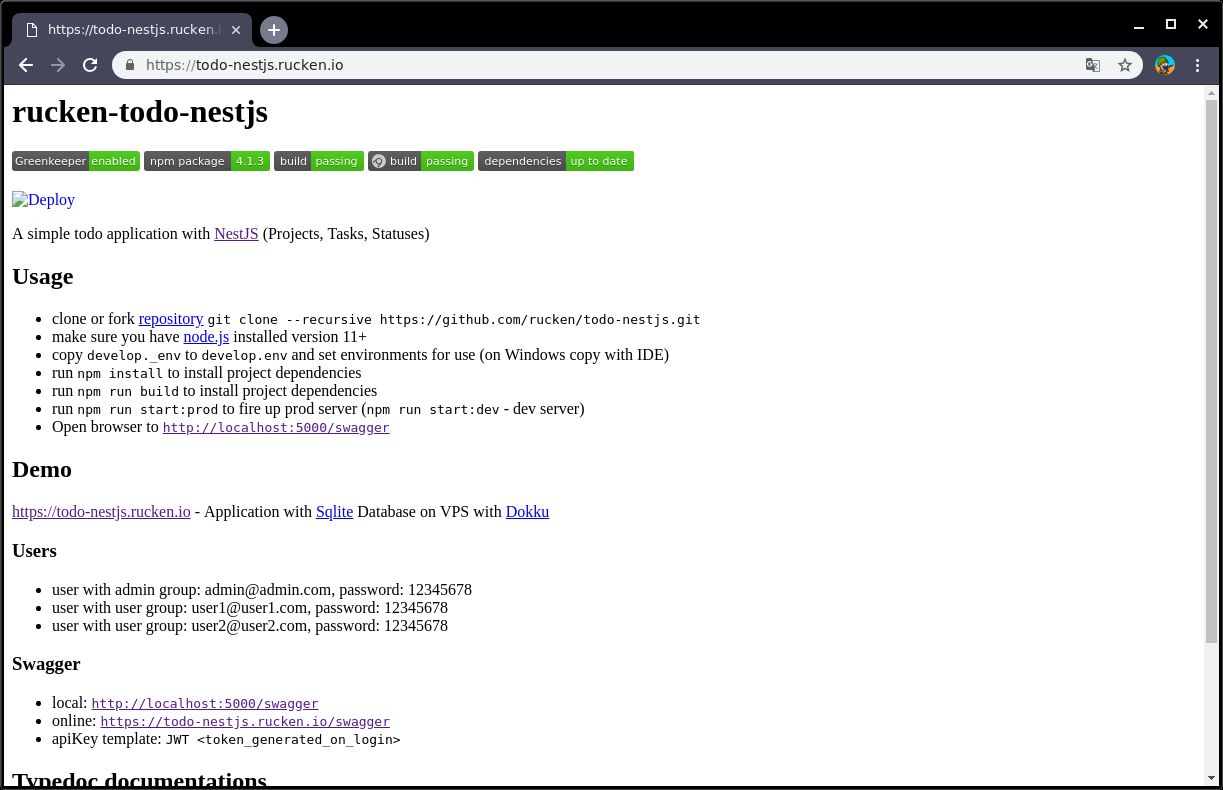This screenshot has width=1223, height=790.
Task: Click the user1@user1.com user line
Action: click(x=250, y=608)
